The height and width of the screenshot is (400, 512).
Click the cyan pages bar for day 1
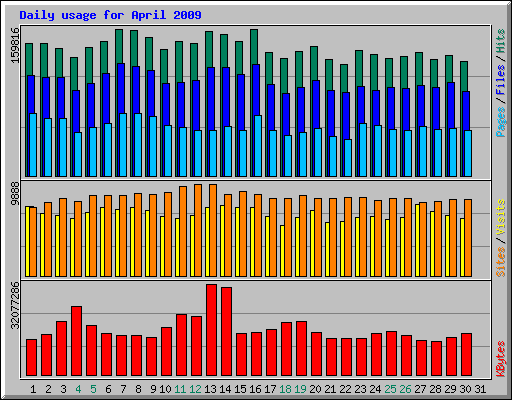(33, 145)
